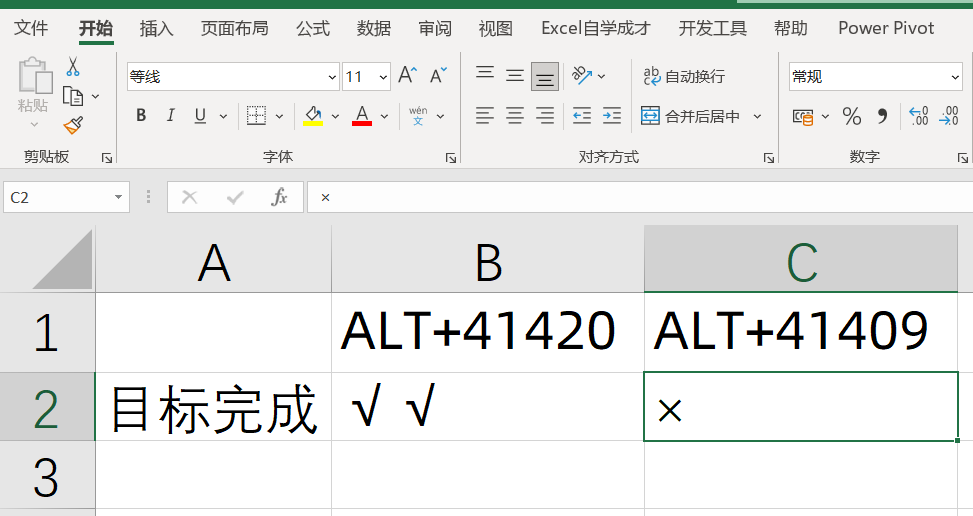Apply percent style
The height and width of the screenshot is (516, 973).
(x=852, y=116)
